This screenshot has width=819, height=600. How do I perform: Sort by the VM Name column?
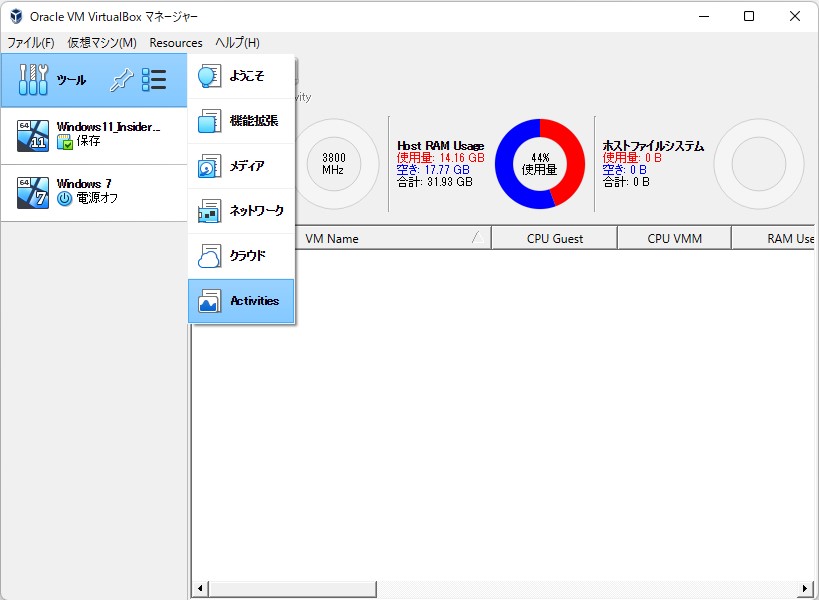point(393,239)
